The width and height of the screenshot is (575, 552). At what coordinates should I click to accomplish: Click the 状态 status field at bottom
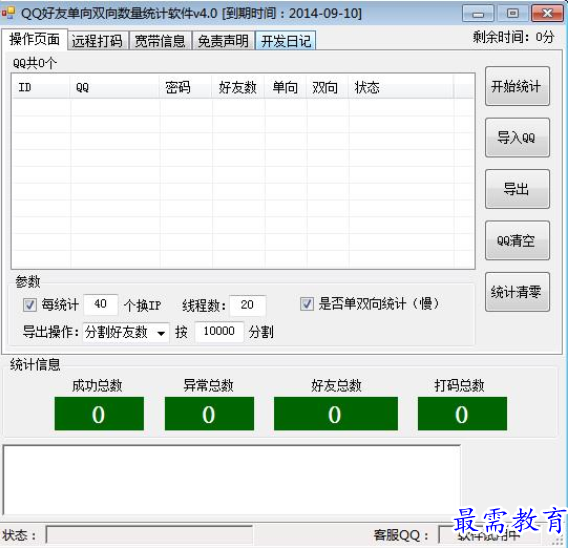(x=149, y=535)
